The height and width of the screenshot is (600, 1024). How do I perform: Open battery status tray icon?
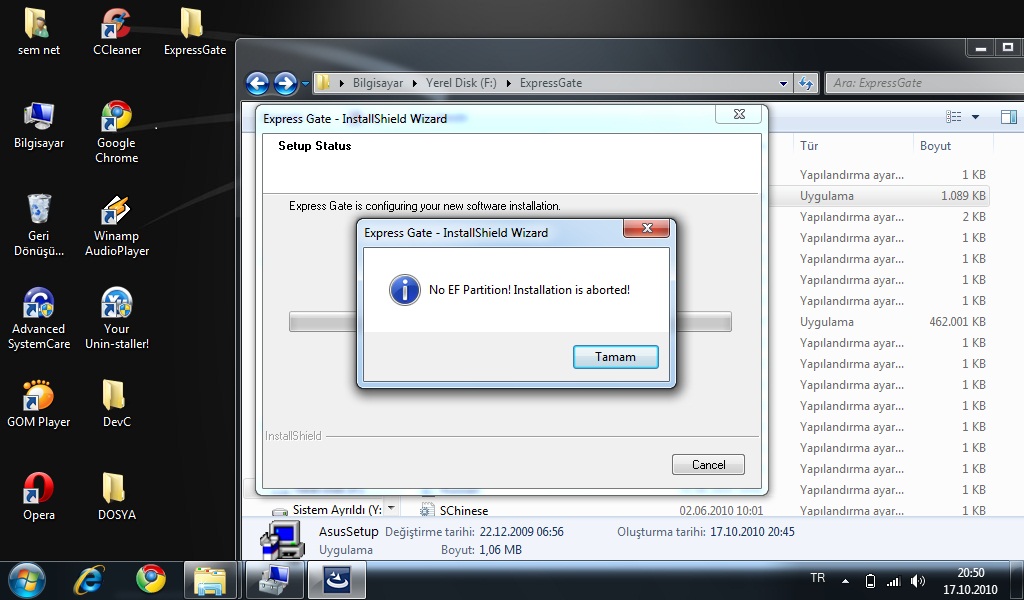[870, 580]
